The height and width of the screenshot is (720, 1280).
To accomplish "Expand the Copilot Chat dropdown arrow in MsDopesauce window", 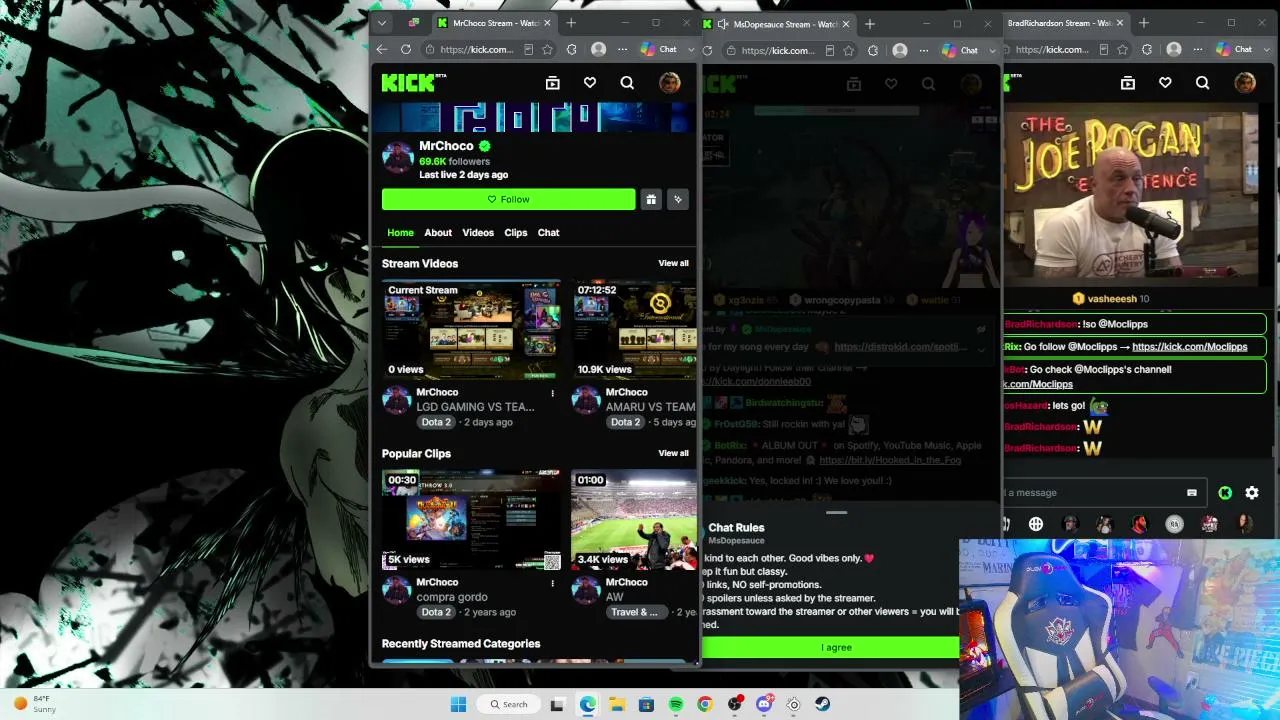I will pyautogui.click(x=992, y=50).
